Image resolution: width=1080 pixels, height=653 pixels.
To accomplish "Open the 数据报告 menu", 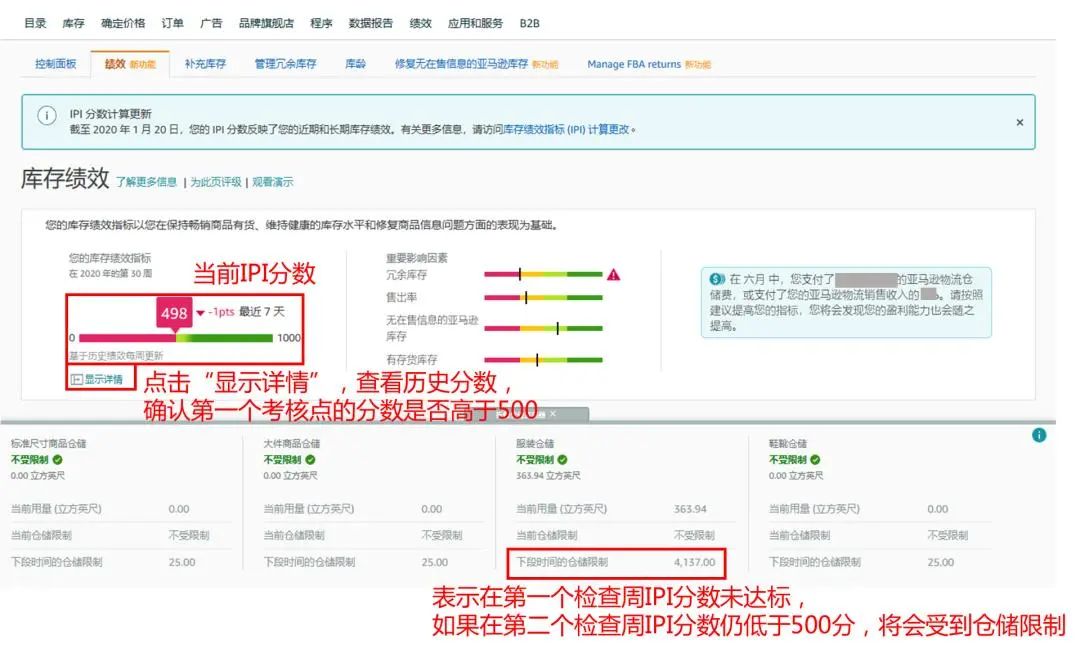I will tap(371, 23).
